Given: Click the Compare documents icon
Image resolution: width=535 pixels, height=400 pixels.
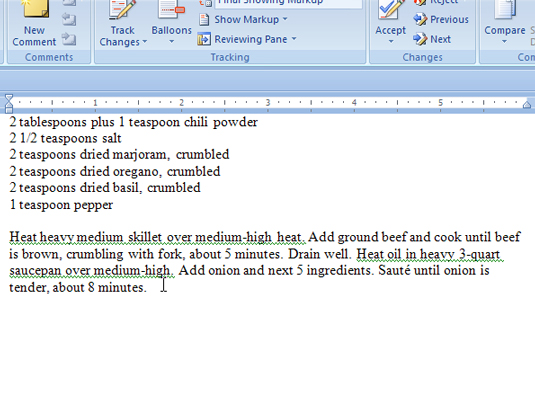Looking at the screenshot, I should 505,10.
